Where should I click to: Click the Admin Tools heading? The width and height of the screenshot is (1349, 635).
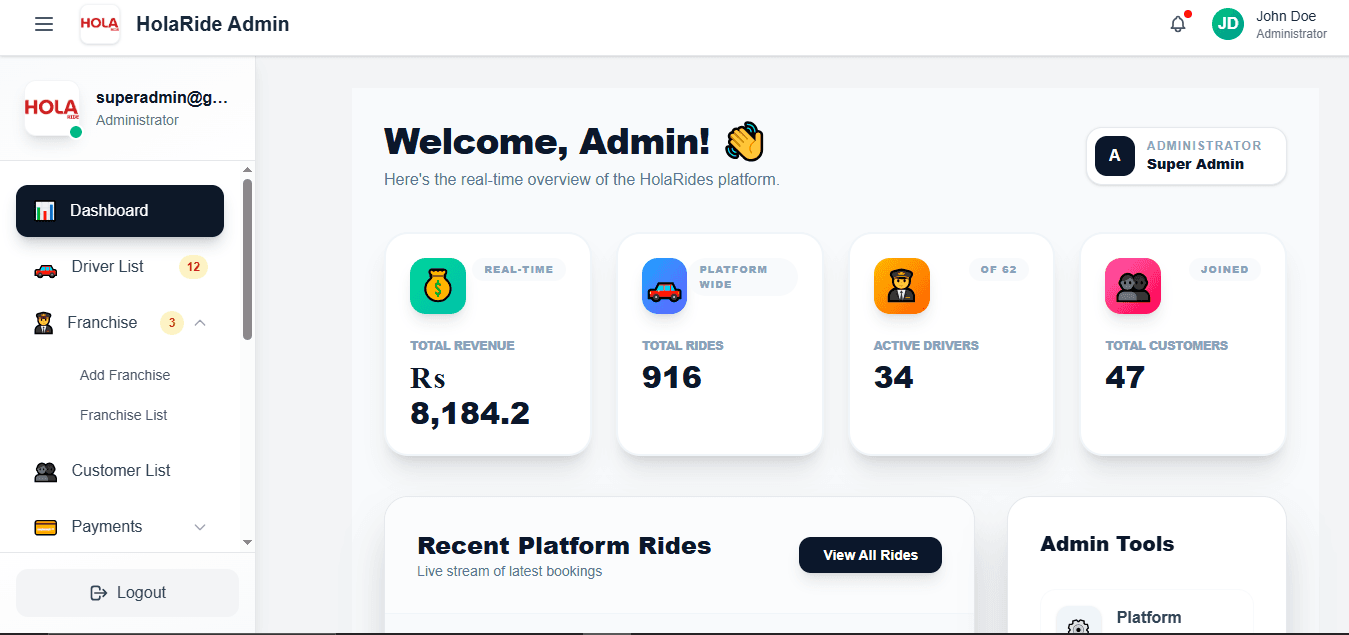point(1107,544)
